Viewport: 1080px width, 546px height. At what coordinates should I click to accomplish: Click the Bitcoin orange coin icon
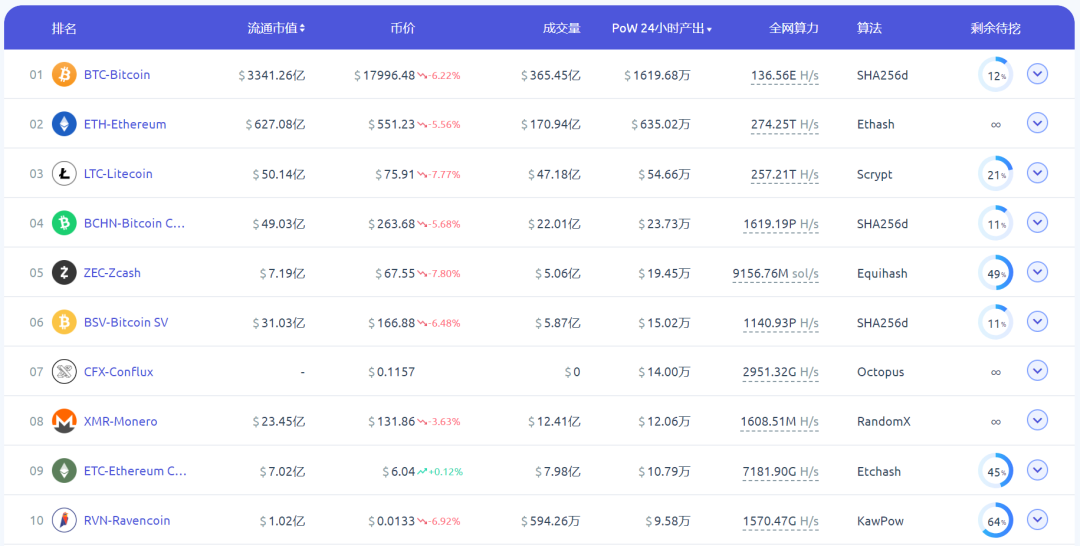(x=64, y=74)
